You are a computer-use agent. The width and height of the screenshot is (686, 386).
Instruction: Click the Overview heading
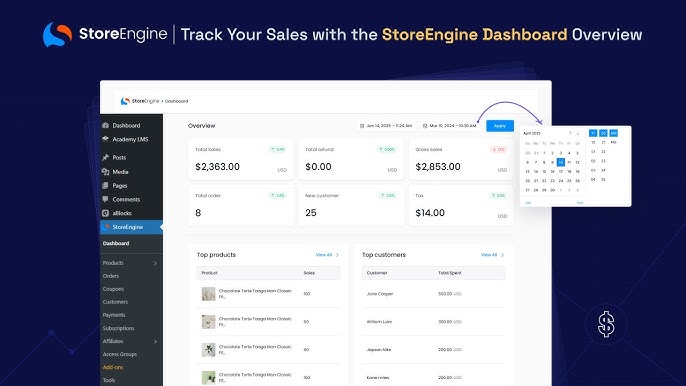click(201, 126)
